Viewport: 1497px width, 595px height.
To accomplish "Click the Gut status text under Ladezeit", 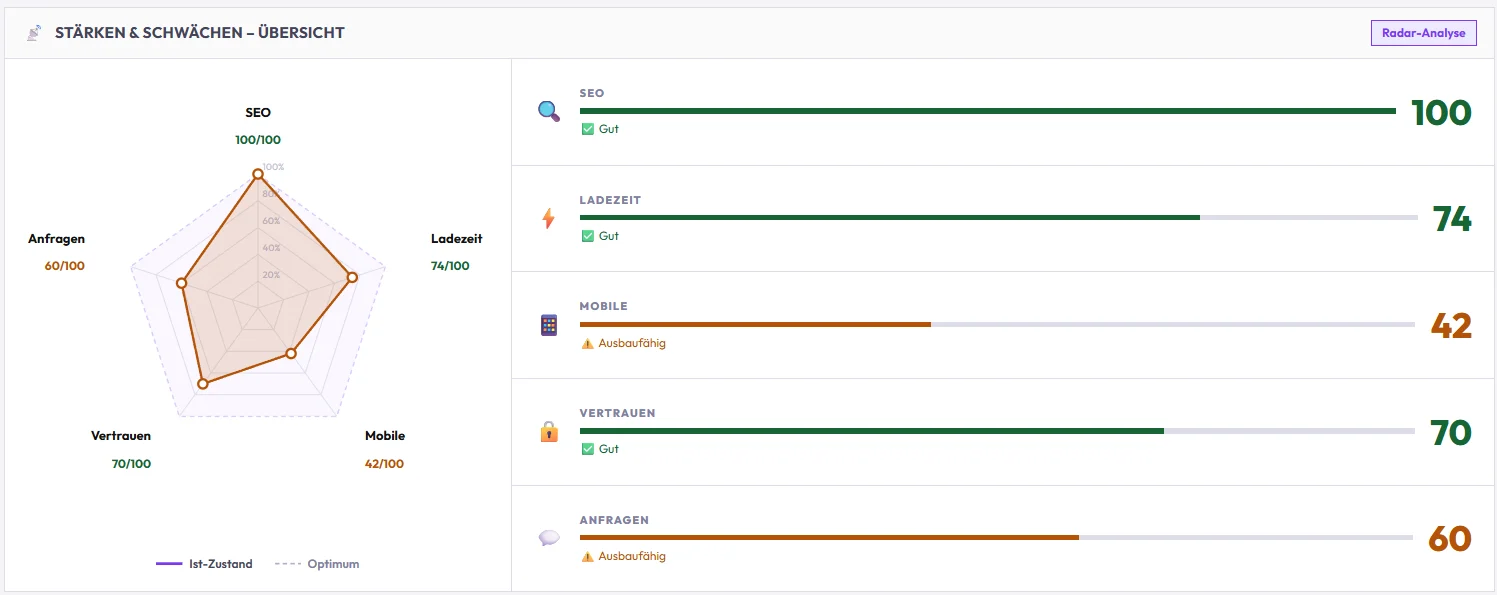I will (x=609, y=236).
